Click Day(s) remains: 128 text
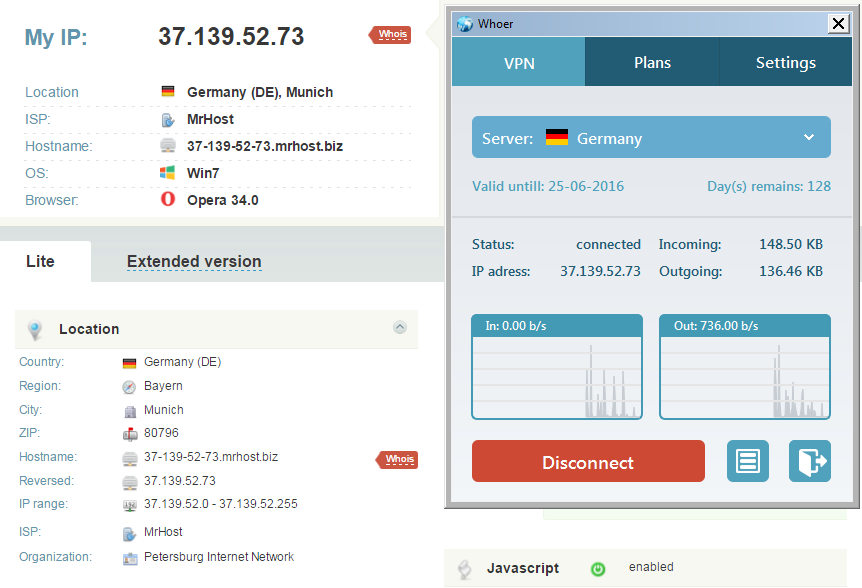This screenshot has width=862, height=588. click(769, 186)
